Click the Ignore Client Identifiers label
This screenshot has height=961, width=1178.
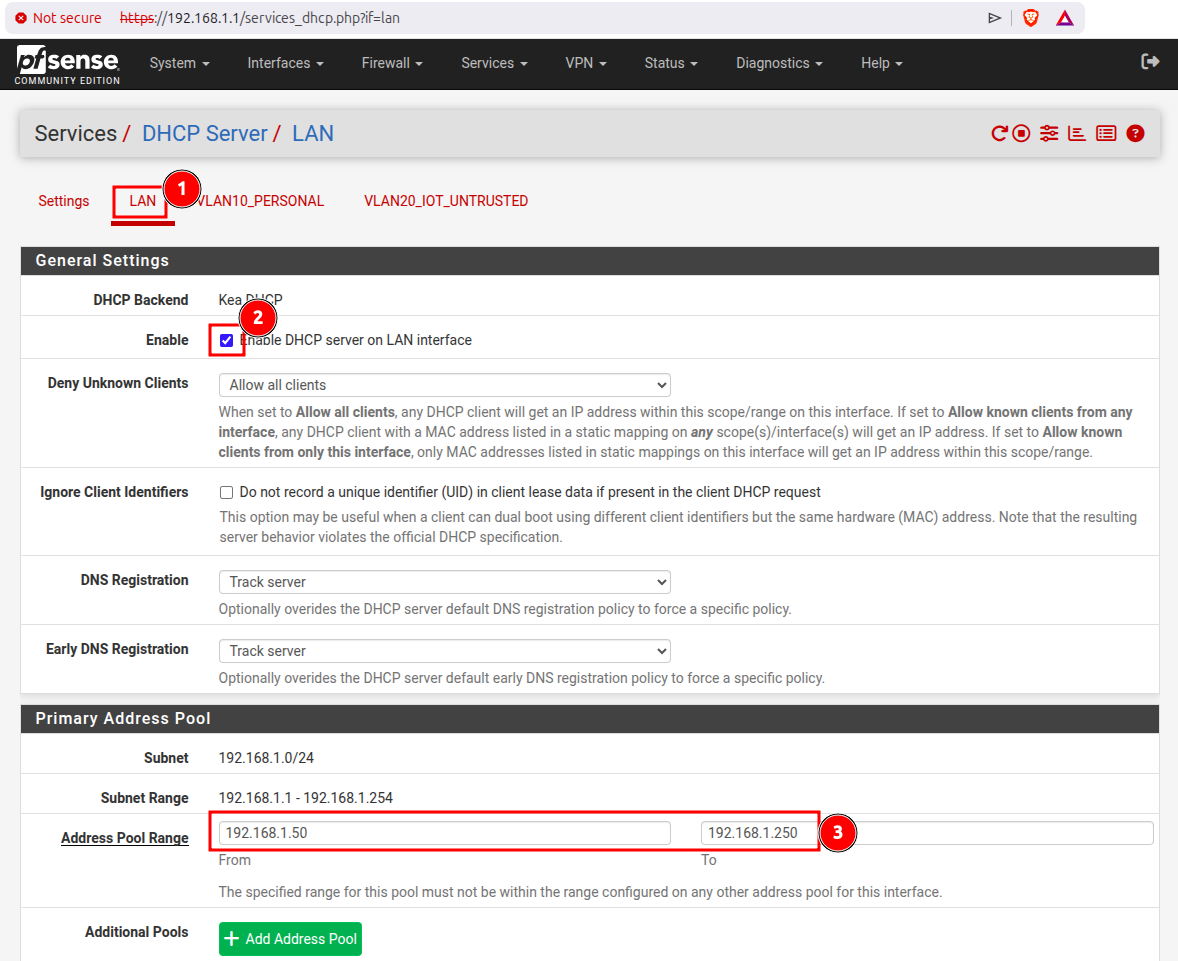pyautogui.click(x=114, y=492)
